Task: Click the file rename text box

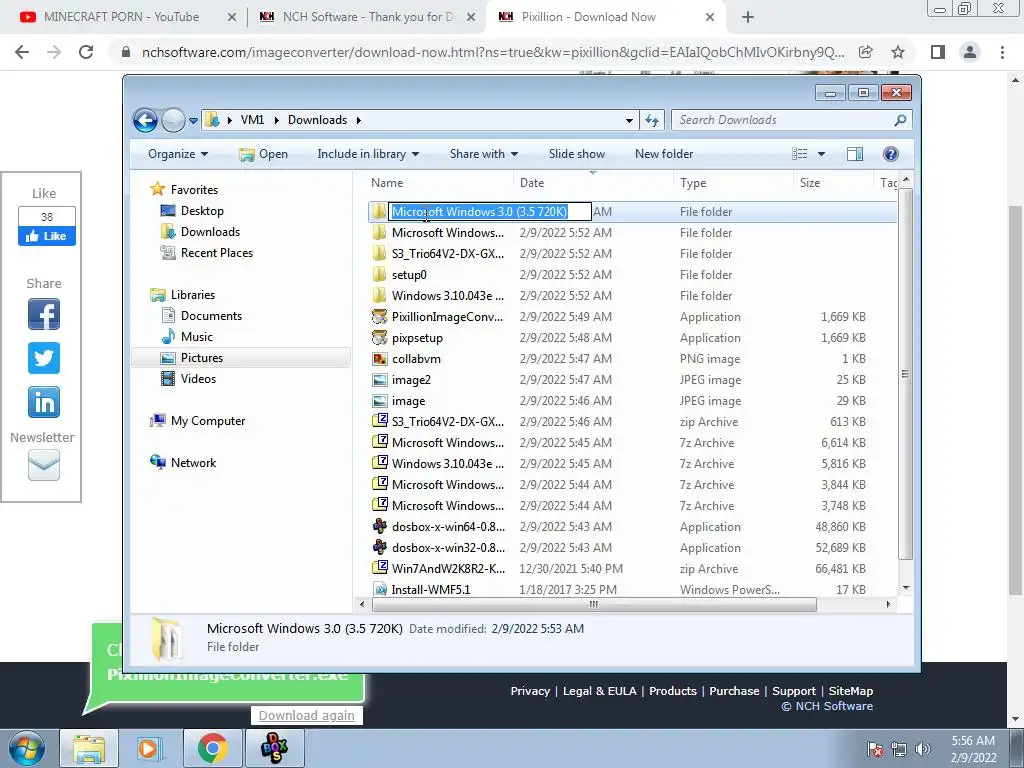Action: [490, 212]
